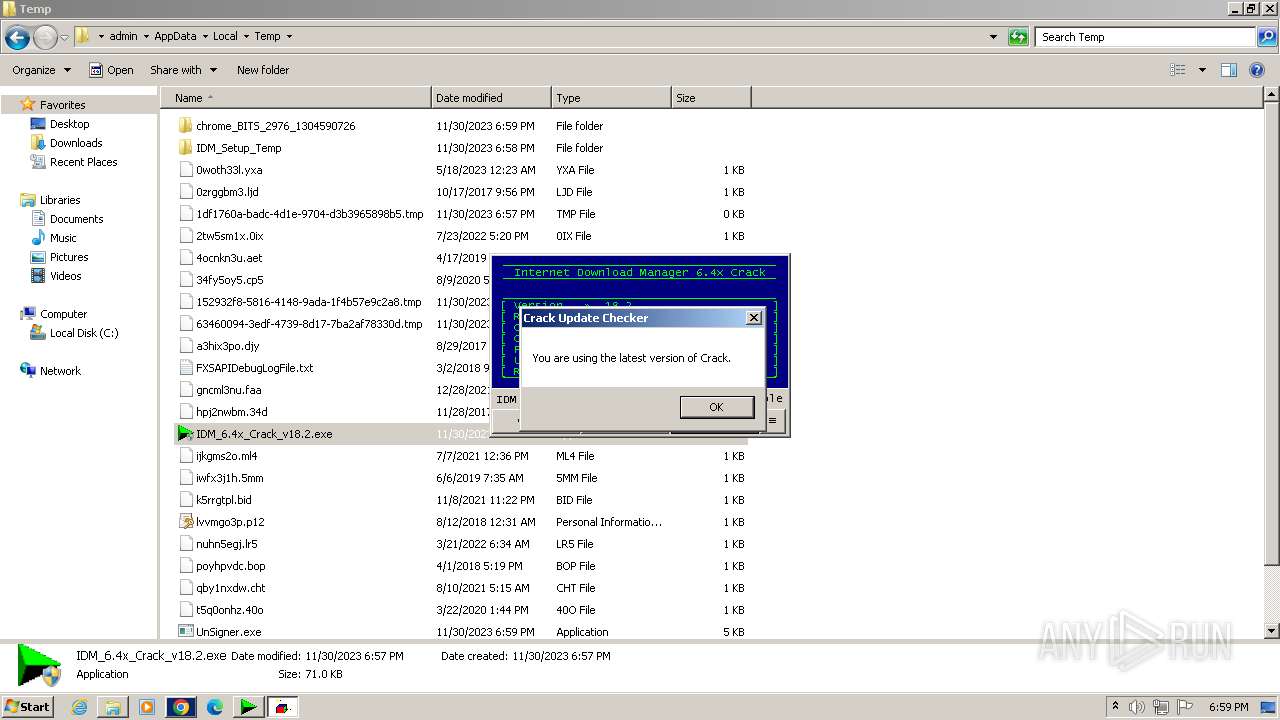The width and height of the screenshot is (1280, 720).
Task: Open Downloads in the navigation pane
Action: 76,143
